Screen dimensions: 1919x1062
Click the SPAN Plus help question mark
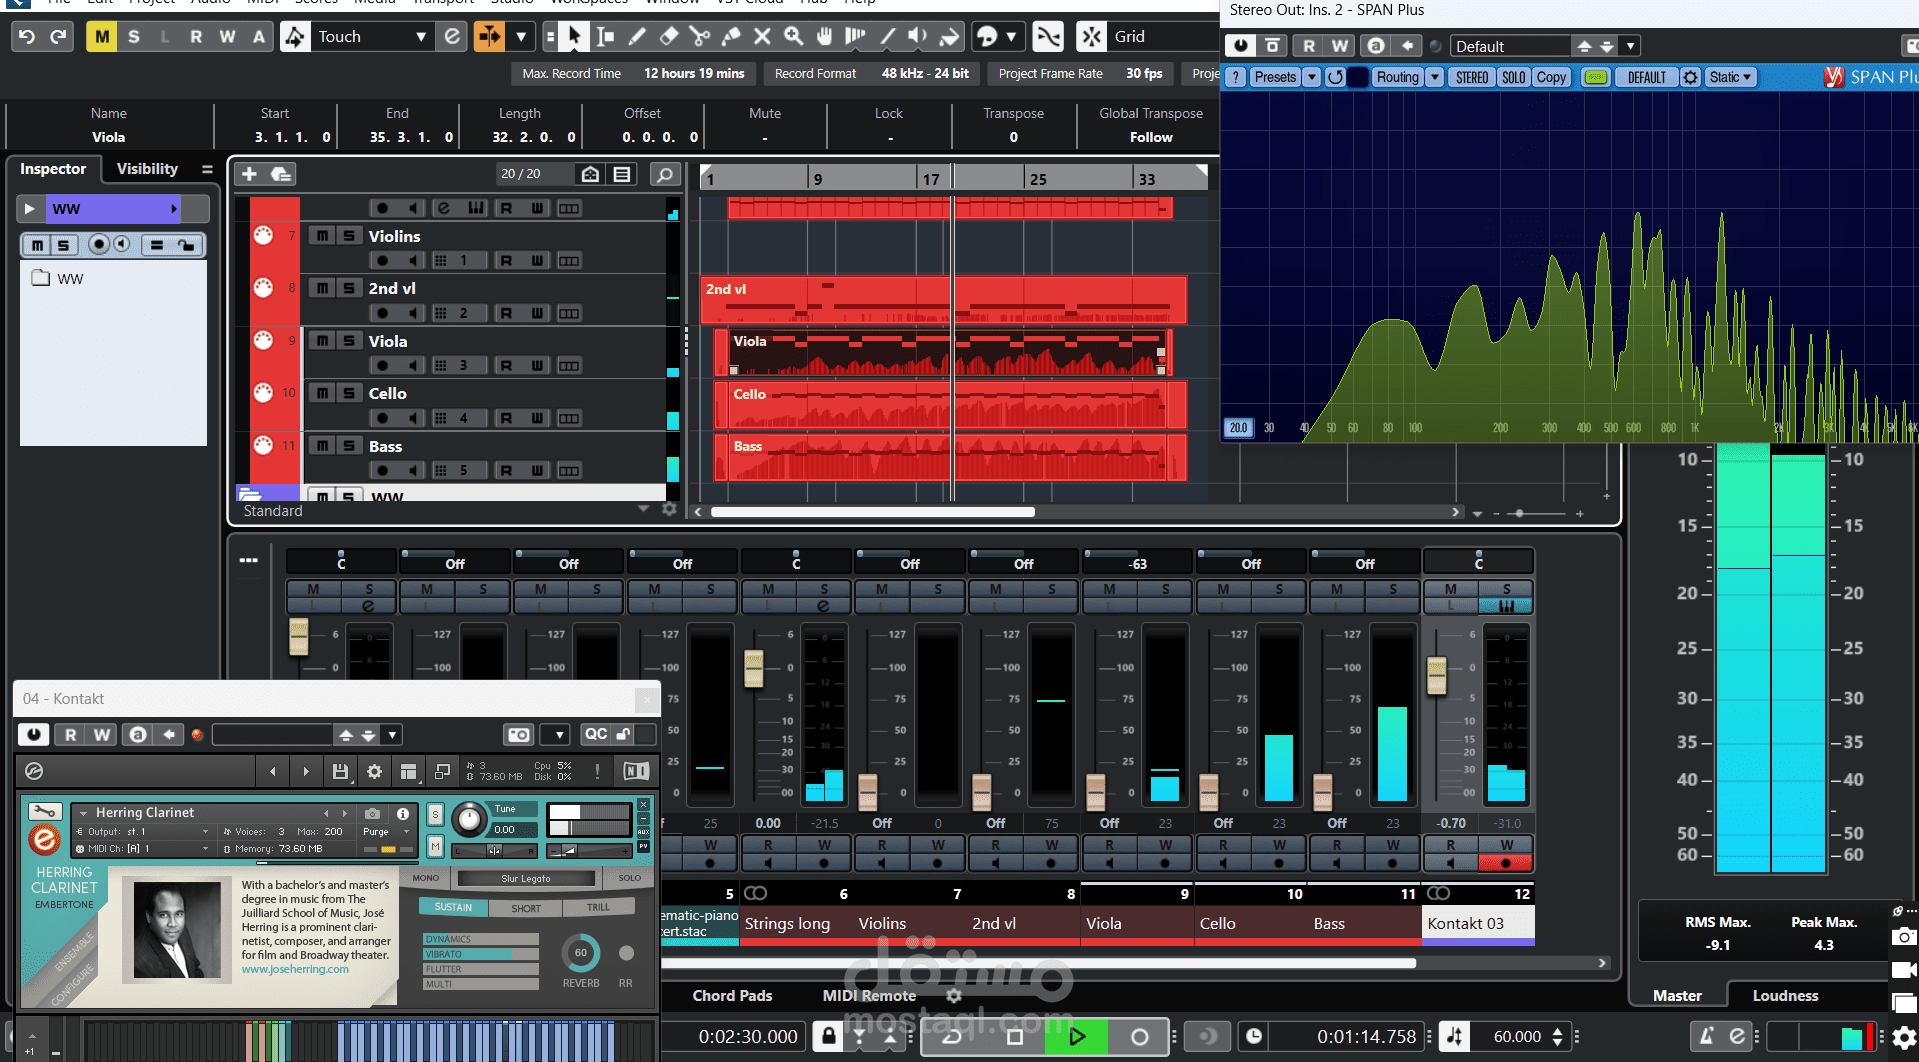[x=1236, y=77]
